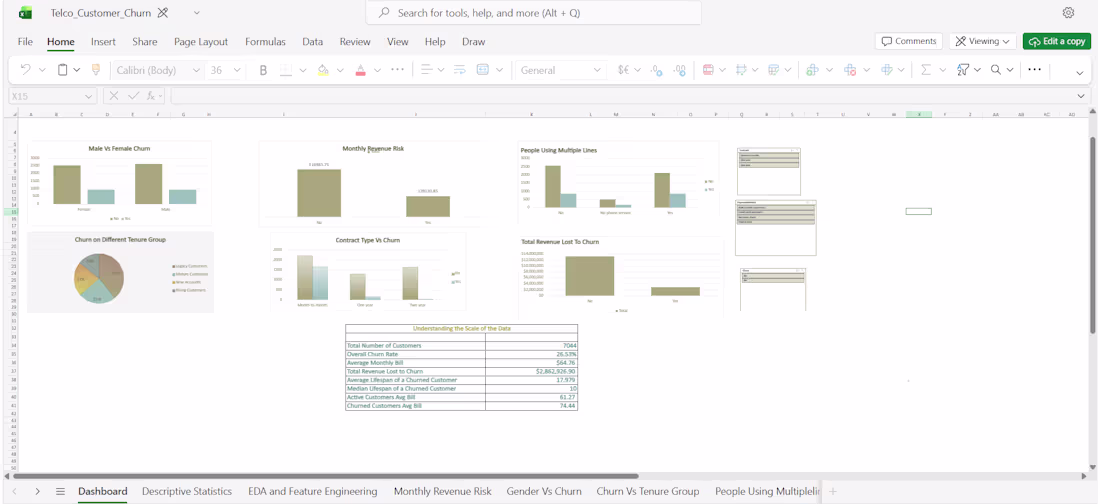Viewport: 1100px width, 504px height.
Task: Apply the red font color
Action: tap(360, 70)
